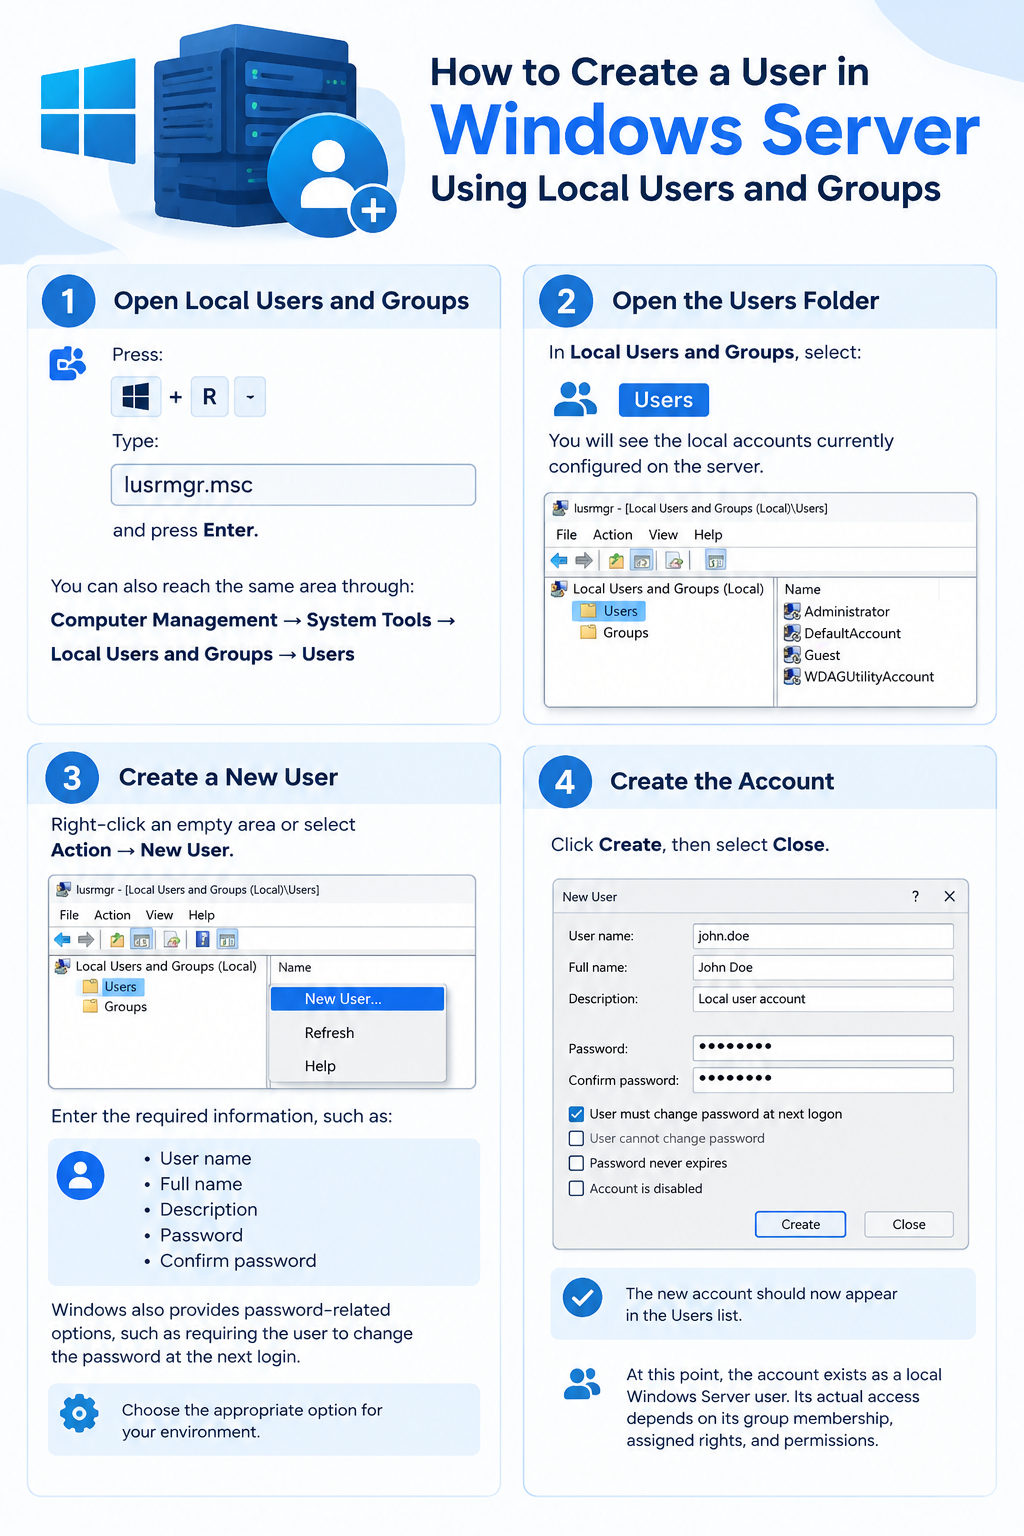Image resolution: width=1024 pixels, height=1536 pixels.
Task: Open View menu in step 2 window
Action: 663,535
